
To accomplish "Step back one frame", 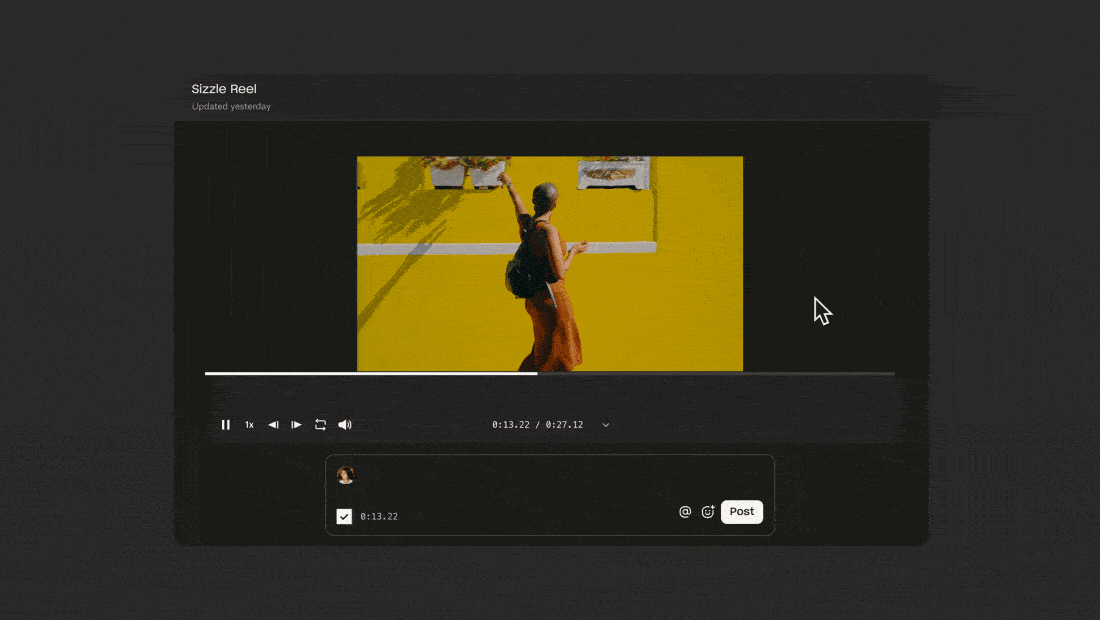I will [x=273, y=425].
